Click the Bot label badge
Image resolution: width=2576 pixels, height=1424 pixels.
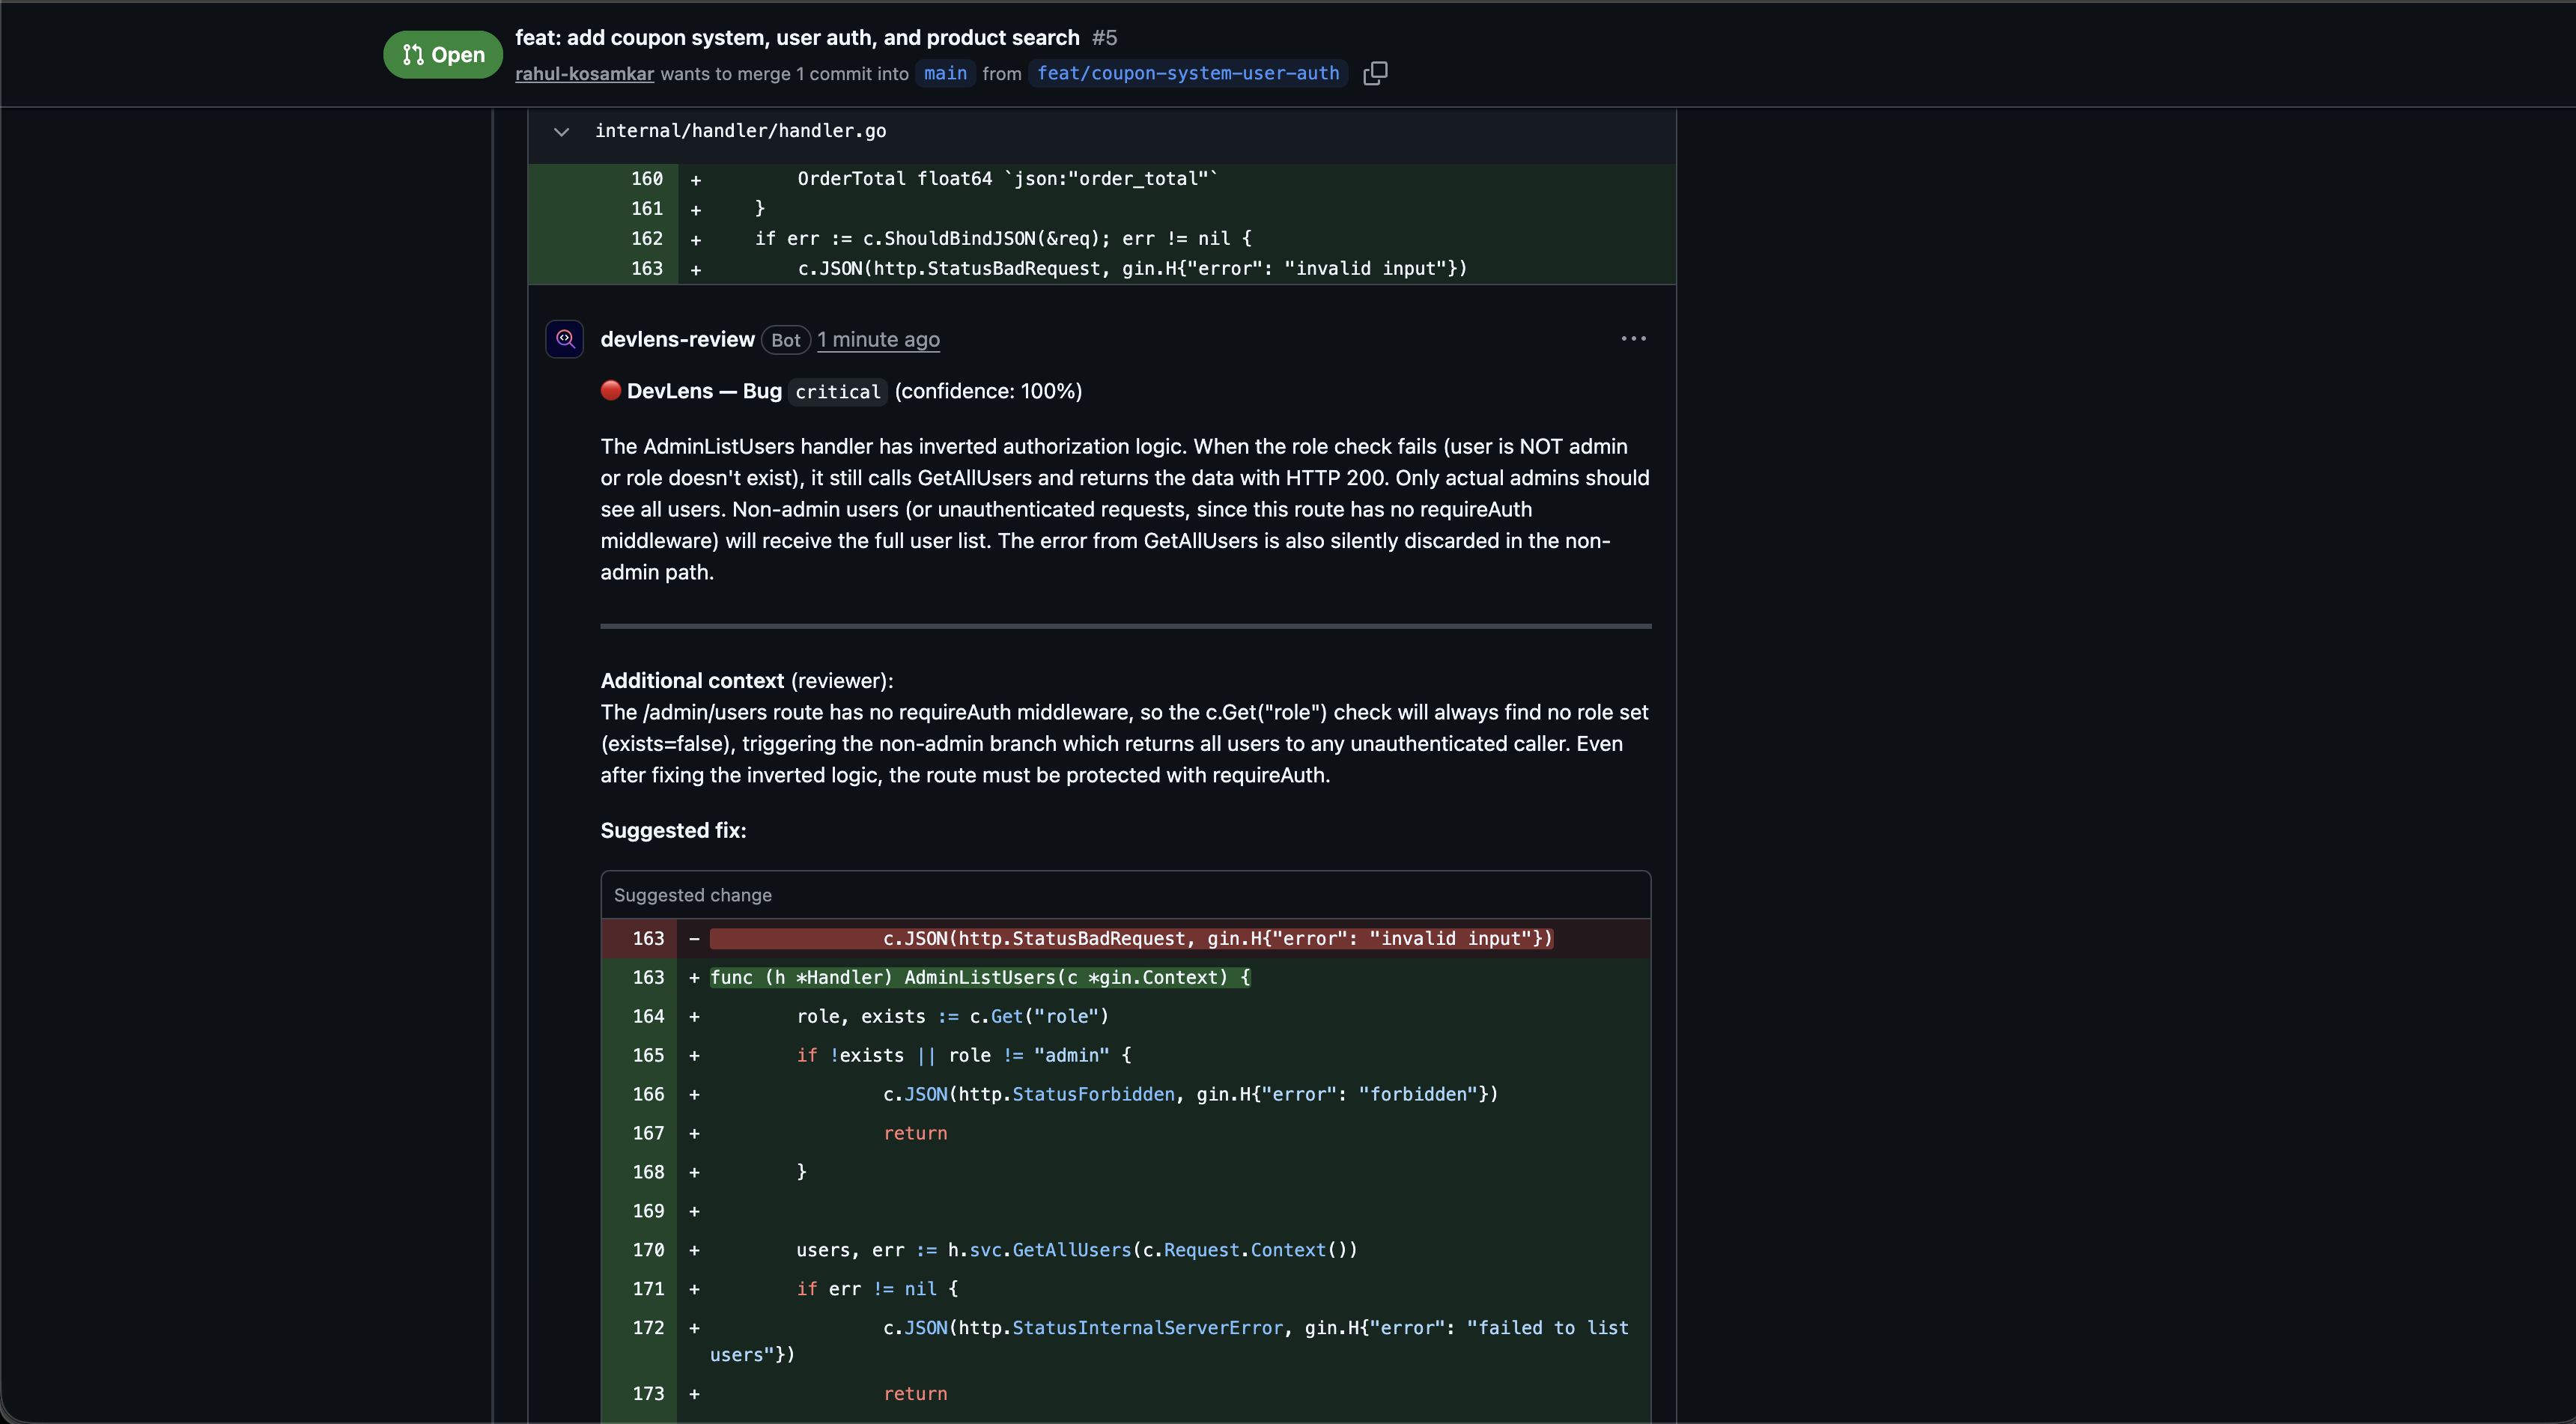click(x=785, y=340)
